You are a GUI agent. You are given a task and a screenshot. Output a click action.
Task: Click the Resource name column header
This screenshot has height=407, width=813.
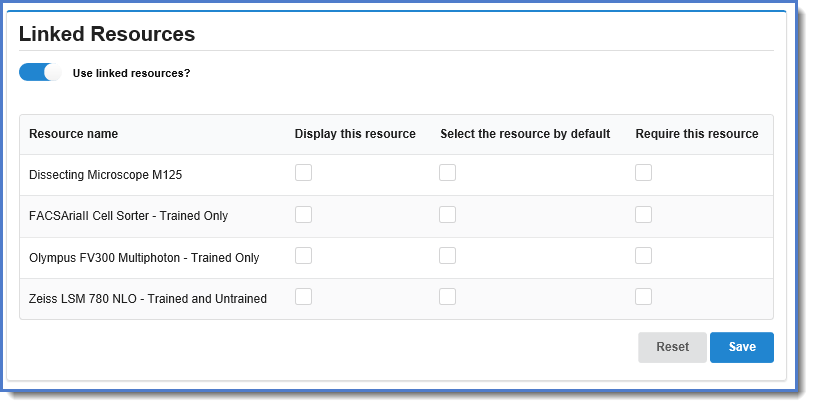(73, 134)
